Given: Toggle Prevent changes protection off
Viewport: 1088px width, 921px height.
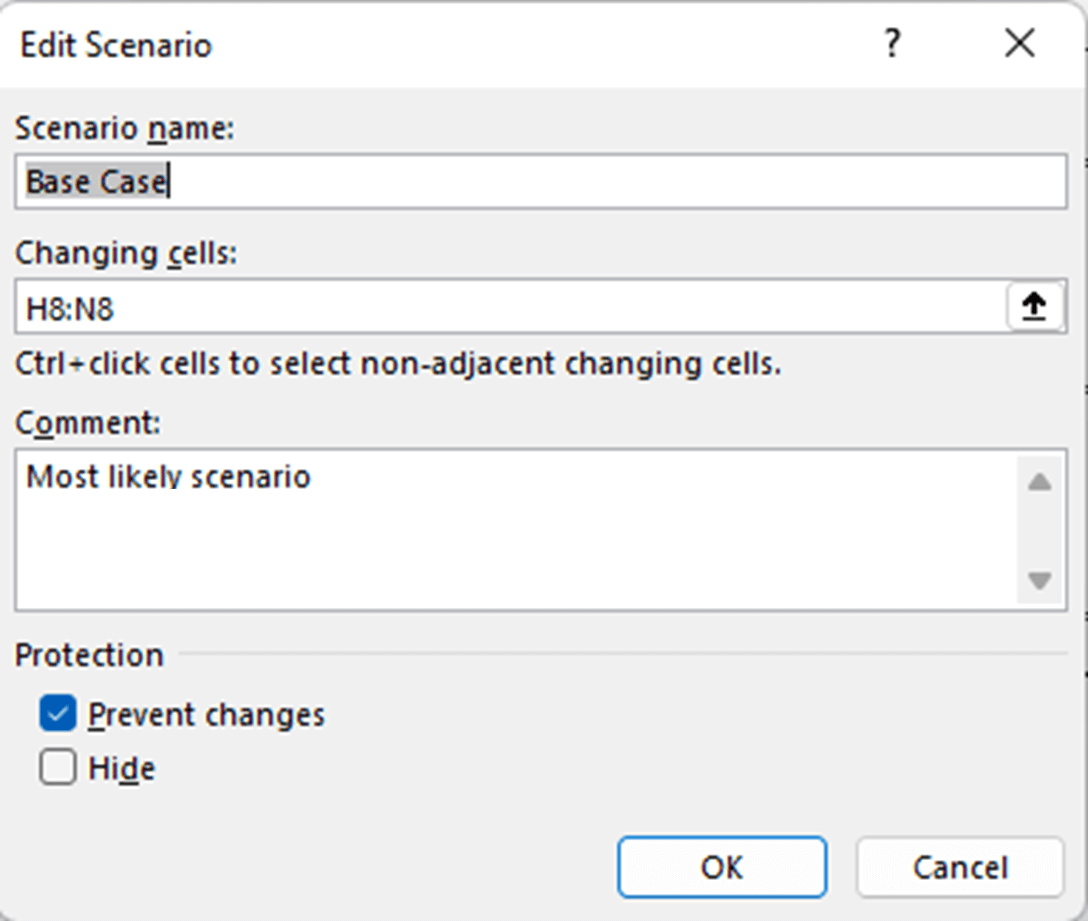Looking at the screenshot, I should [57, 714].
